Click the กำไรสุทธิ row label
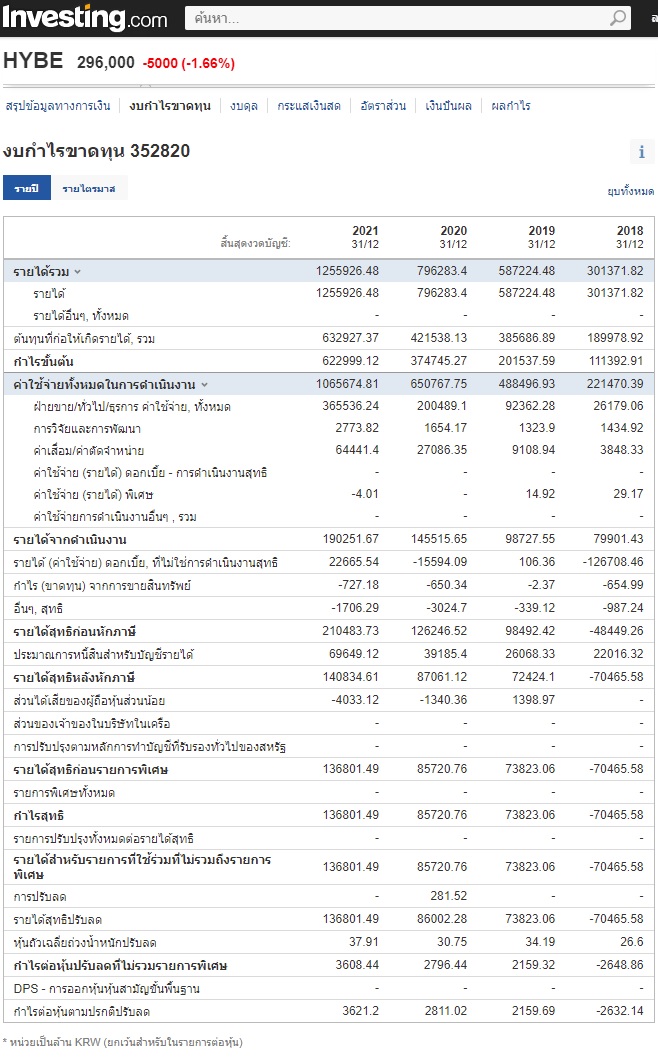 click(38, 816)
